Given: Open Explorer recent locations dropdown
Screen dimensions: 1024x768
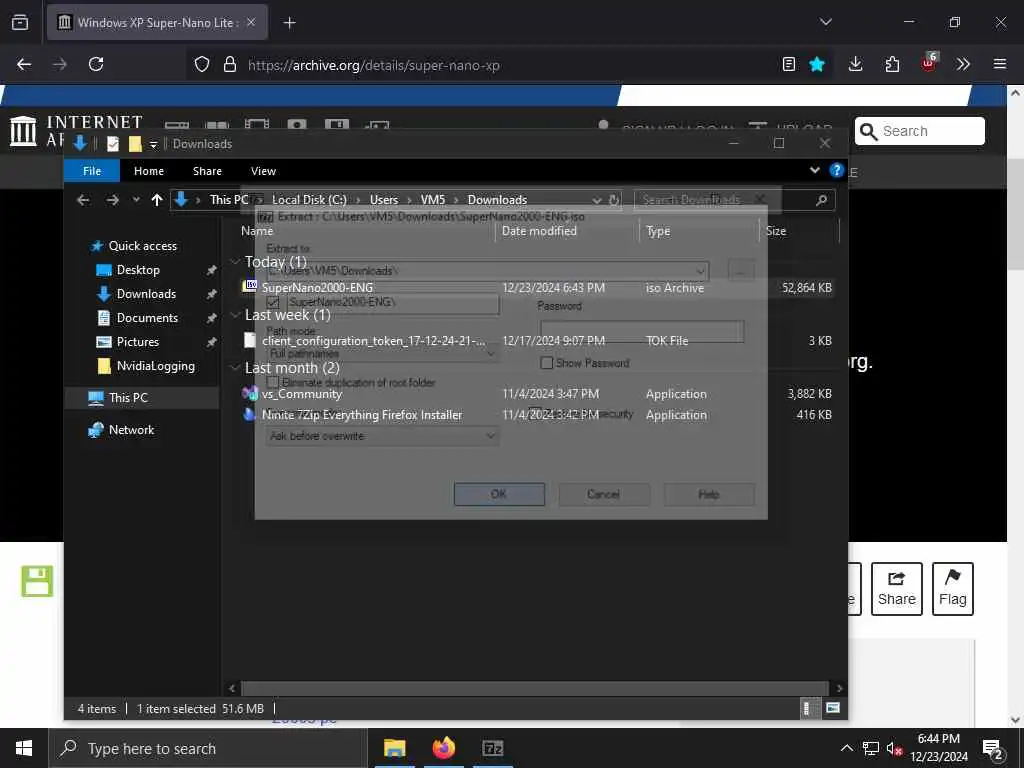Looking at the screenshot, I should [136, 200].
